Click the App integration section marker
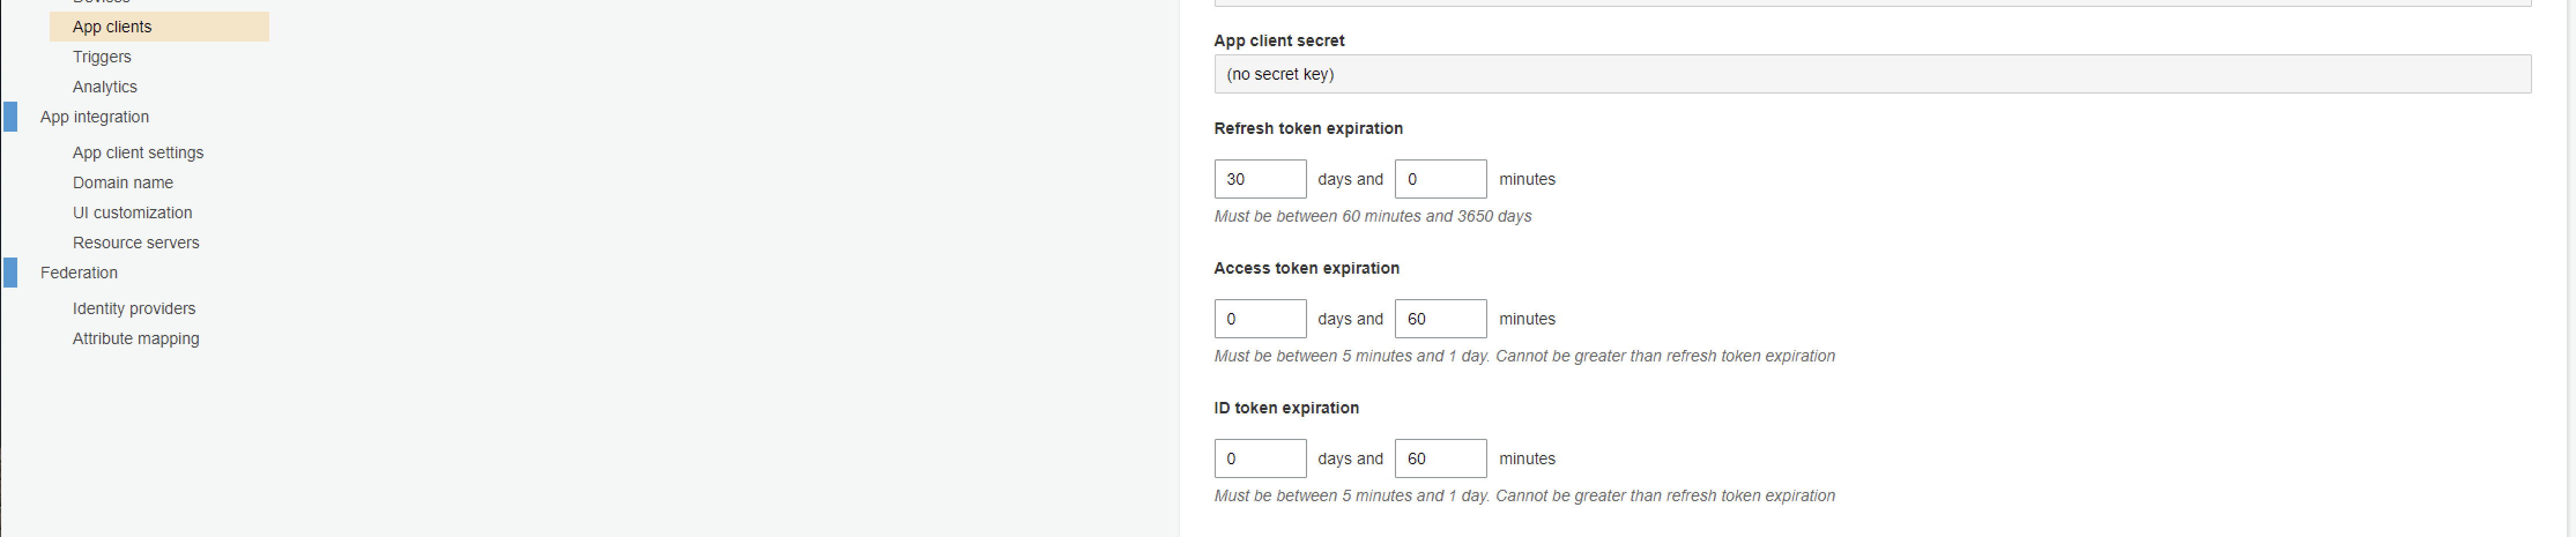Screen dimensions: 2576x537 (11, 117)
